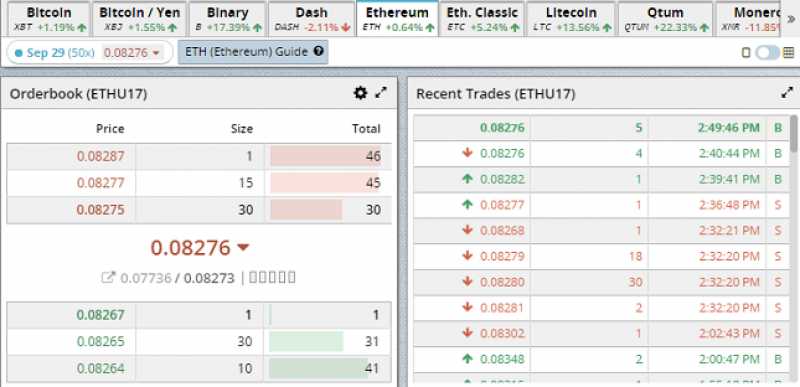
Task: Click help icon in ETH Guide button
Action: [319, 52]
